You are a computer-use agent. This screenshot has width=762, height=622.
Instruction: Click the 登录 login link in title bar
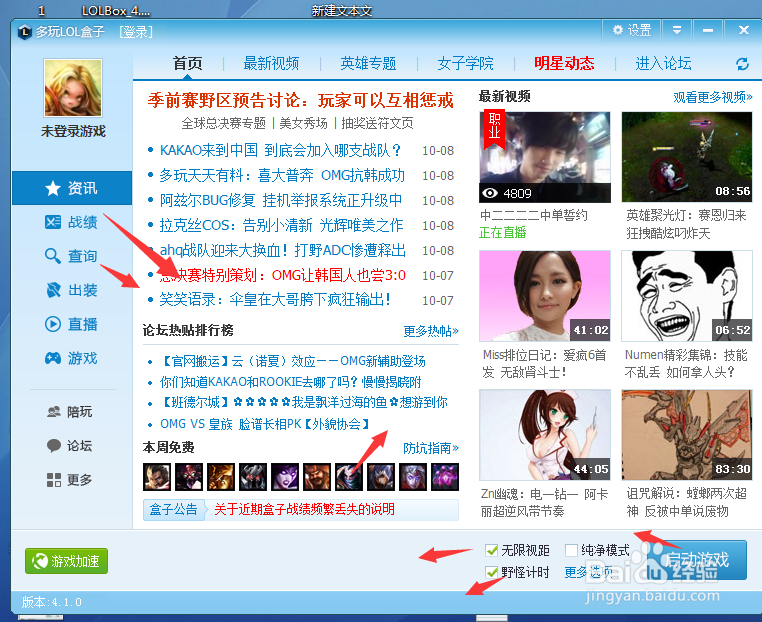136,32
